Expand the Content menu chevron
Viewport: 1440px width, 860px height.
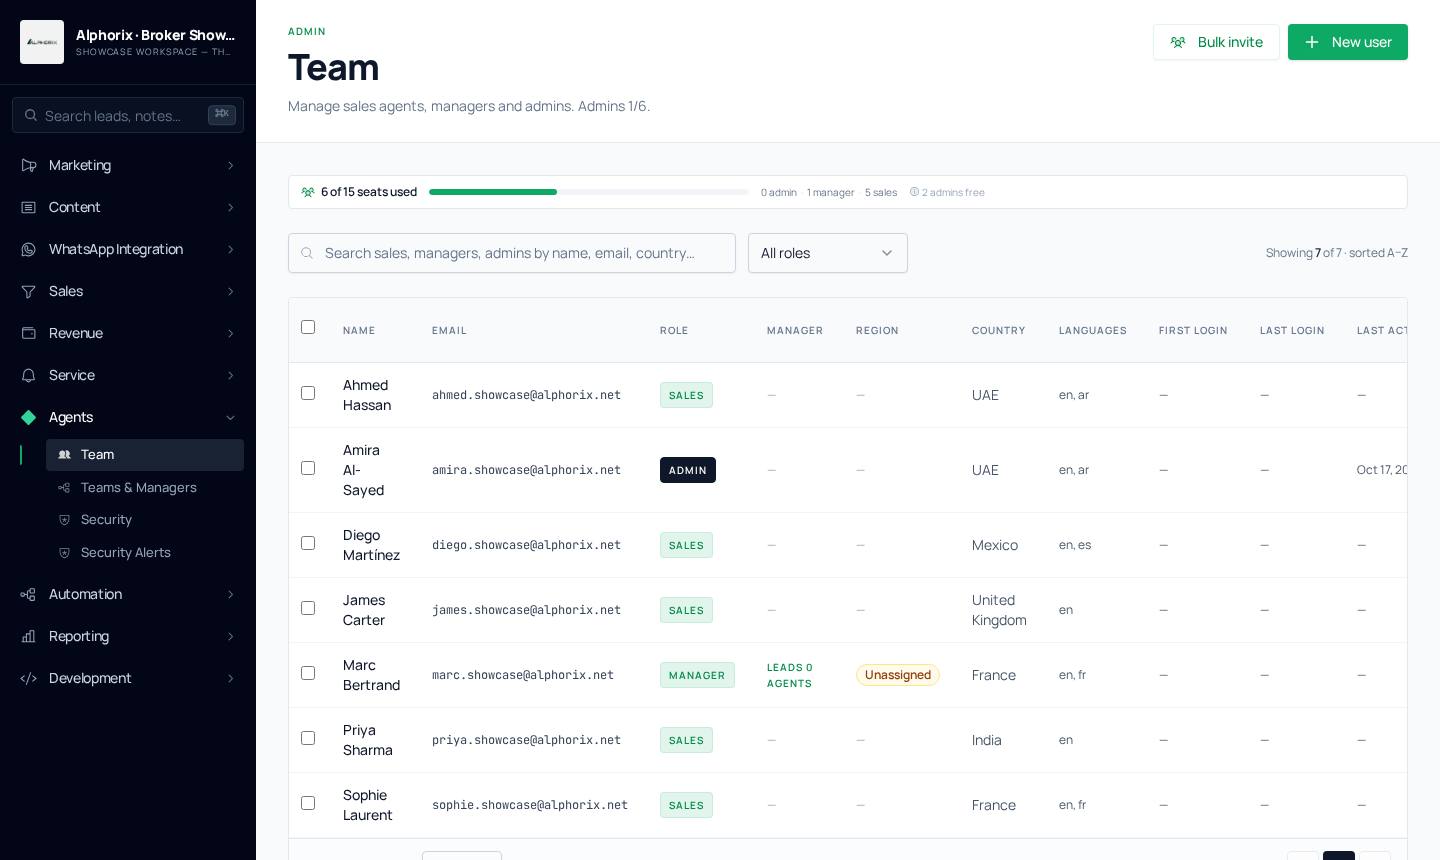click(231, 207)
